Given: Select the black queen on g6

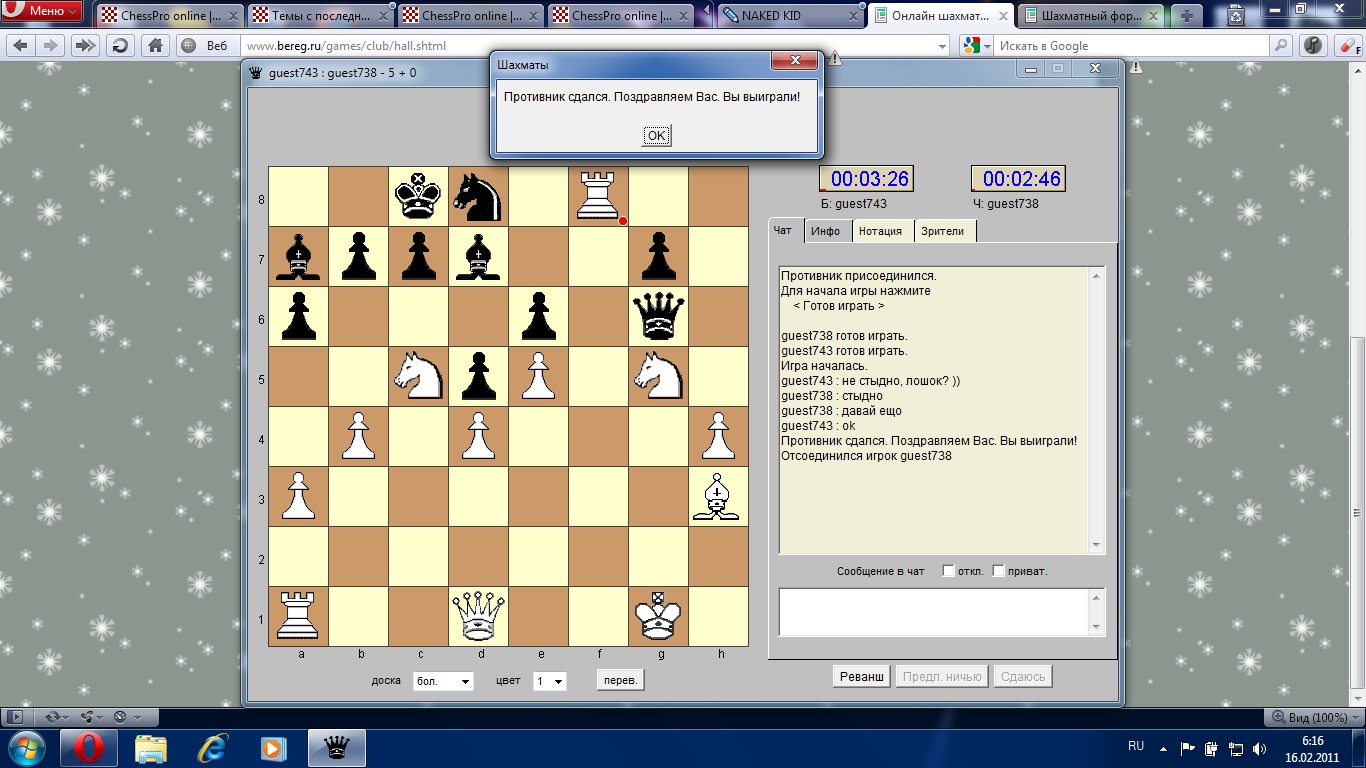Looking at the screenshot, I should [x=658, y=316].
